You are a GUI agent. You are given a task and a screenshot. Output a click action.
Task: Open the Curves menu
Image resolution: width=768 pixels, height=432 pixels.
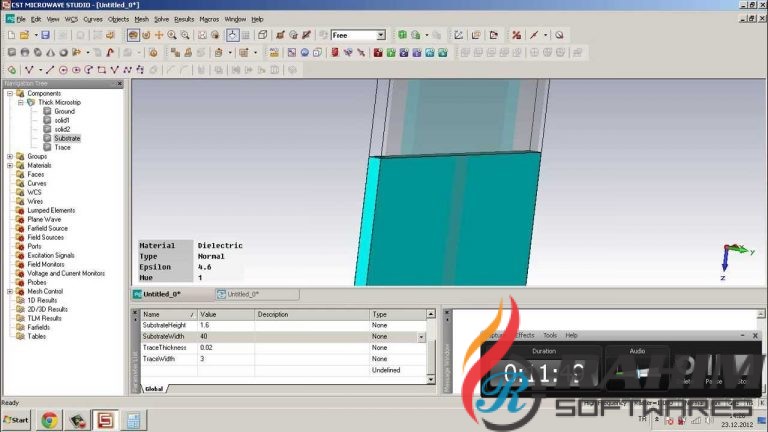tap(93, 19)
